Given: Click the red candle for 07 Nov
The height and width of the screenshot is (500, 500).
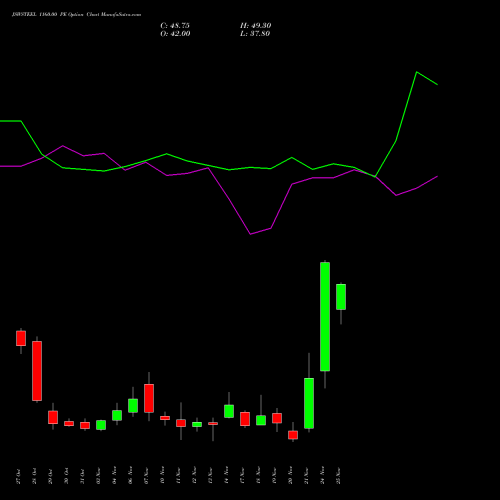Looking at the screenshot, I should pos(149,398).
